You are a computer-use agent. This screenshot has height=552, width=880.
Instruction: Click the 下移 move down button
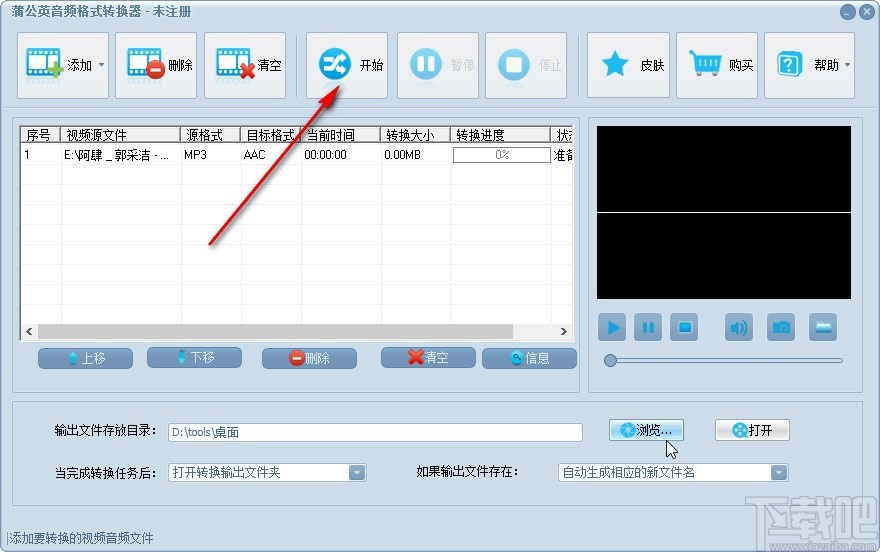point(194,357)
